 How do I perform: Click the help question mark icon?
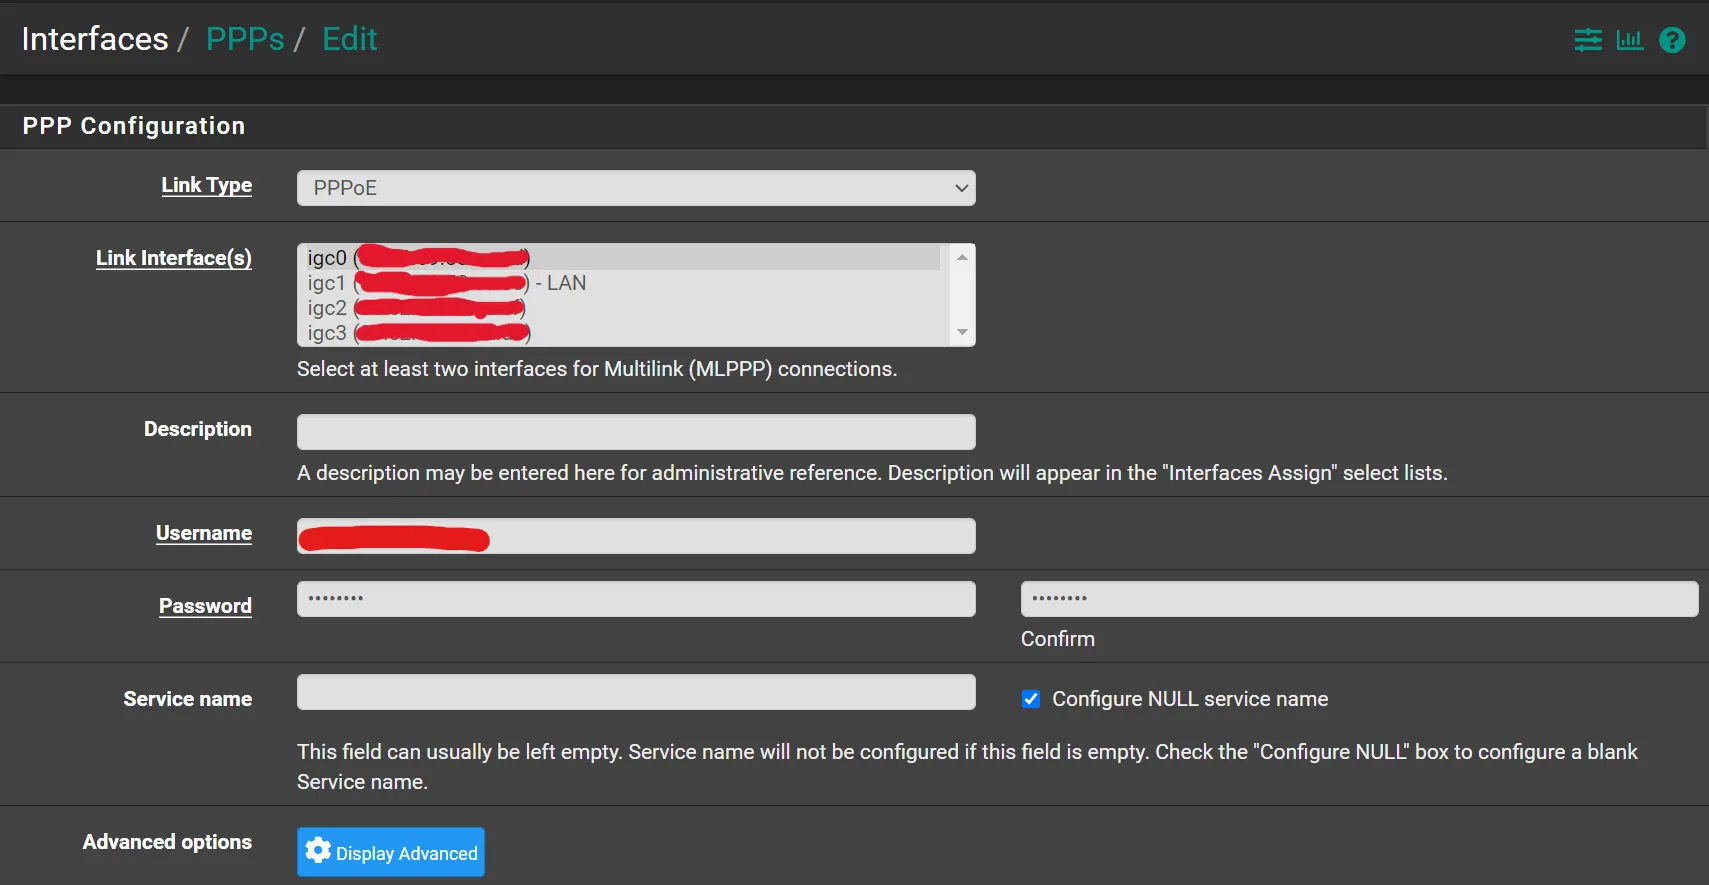[1671, 40]
